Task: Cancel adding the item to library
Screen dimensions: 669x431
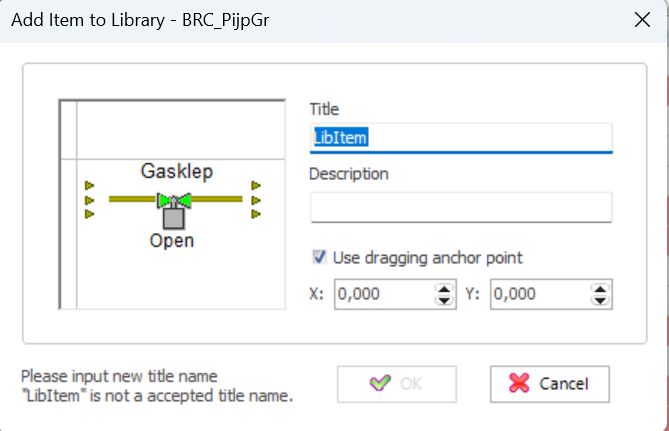Action: (x=550, y=384)
